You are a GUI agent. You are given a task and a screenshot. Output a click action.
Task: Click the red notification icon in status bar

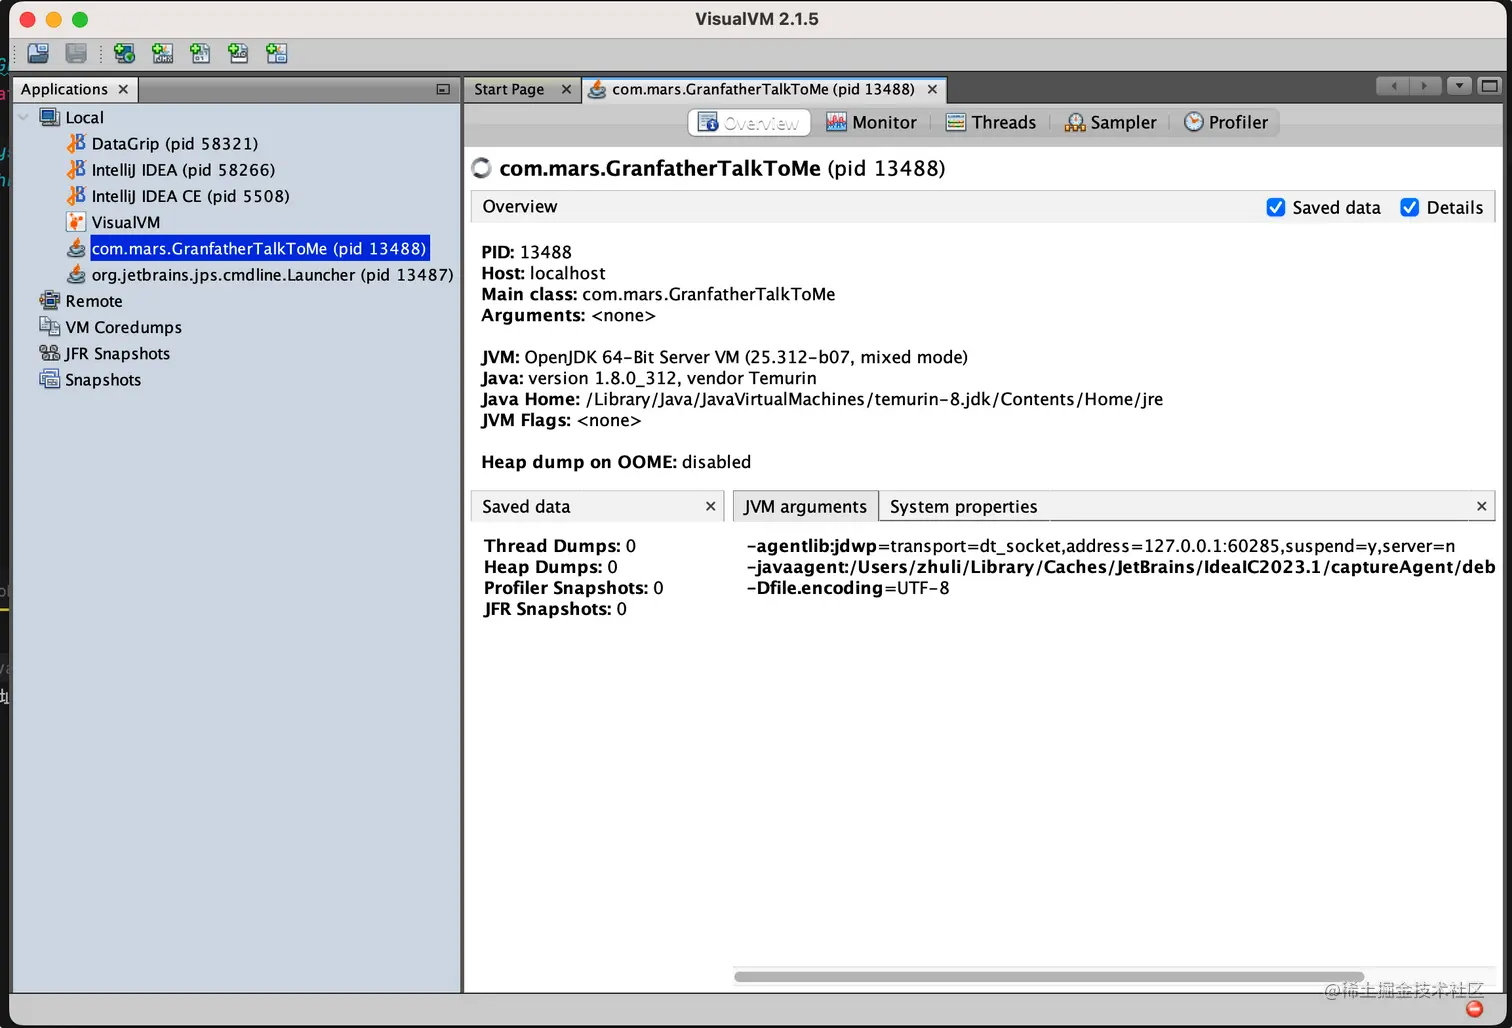[x=1474, y=1008]
